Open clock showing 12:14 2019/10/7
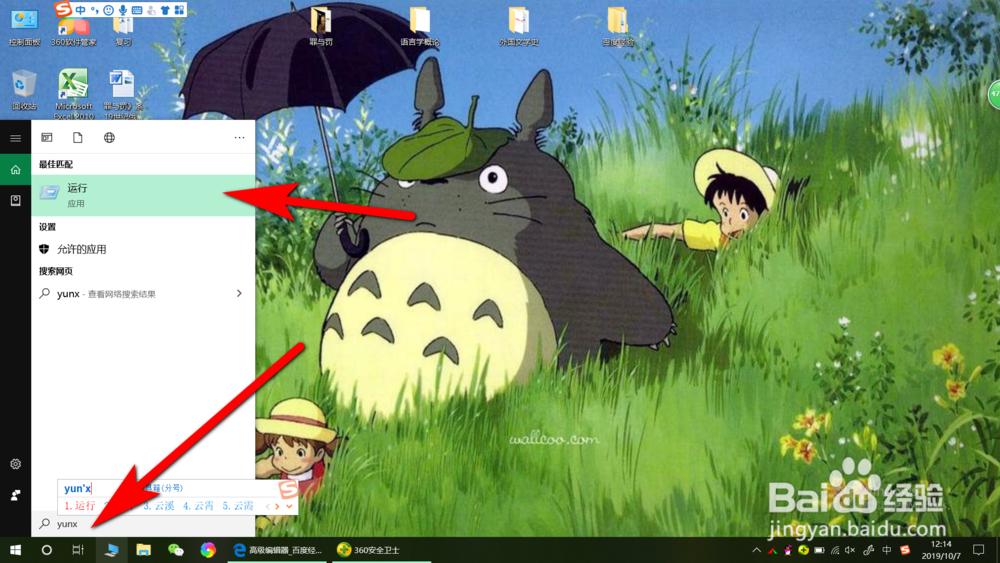The image size is (1000, 563). point(941,550)
